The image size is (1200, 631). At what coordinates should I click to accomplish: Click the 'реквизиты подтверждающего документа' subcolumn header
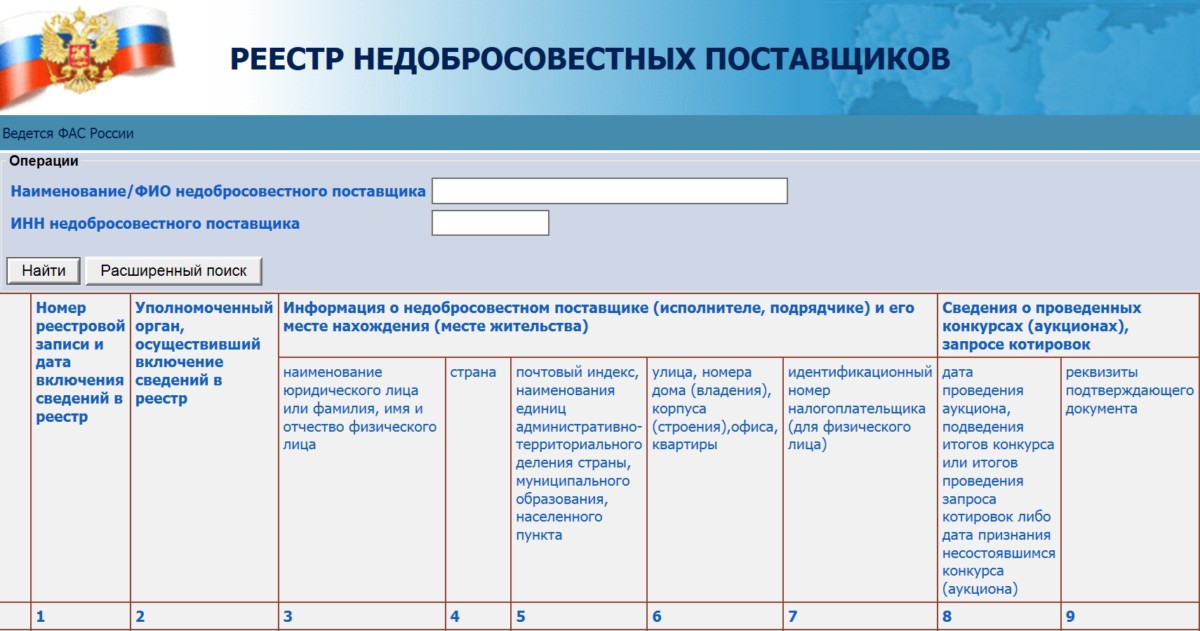[x=1129, y=390]
